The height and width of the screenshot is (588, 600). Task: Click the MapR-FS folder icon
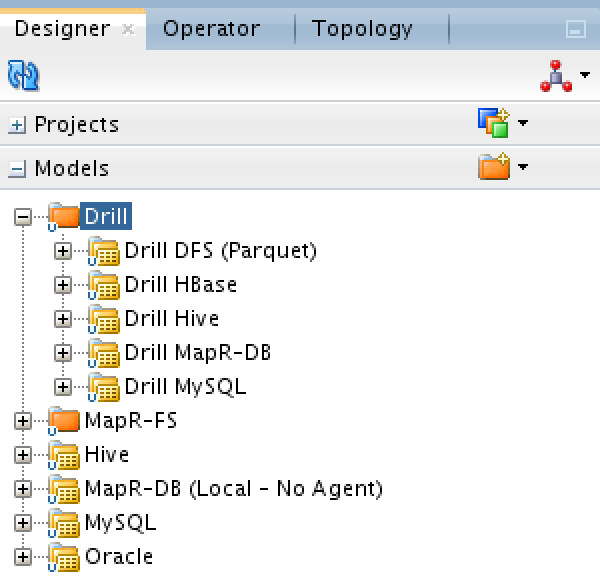coord(64,420)
